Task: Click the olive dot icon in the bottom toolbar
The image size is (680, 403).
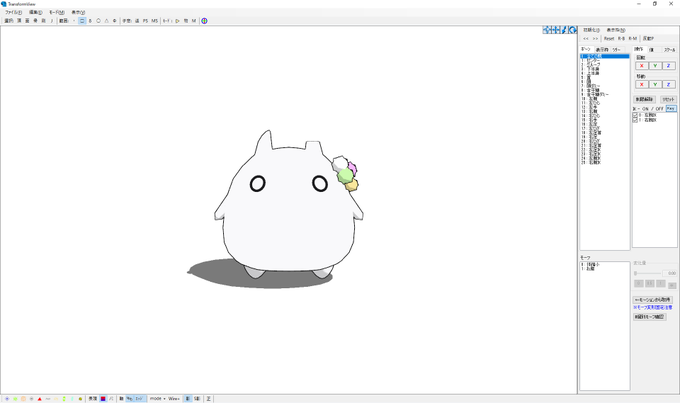Action: click(x=80, y=399)
